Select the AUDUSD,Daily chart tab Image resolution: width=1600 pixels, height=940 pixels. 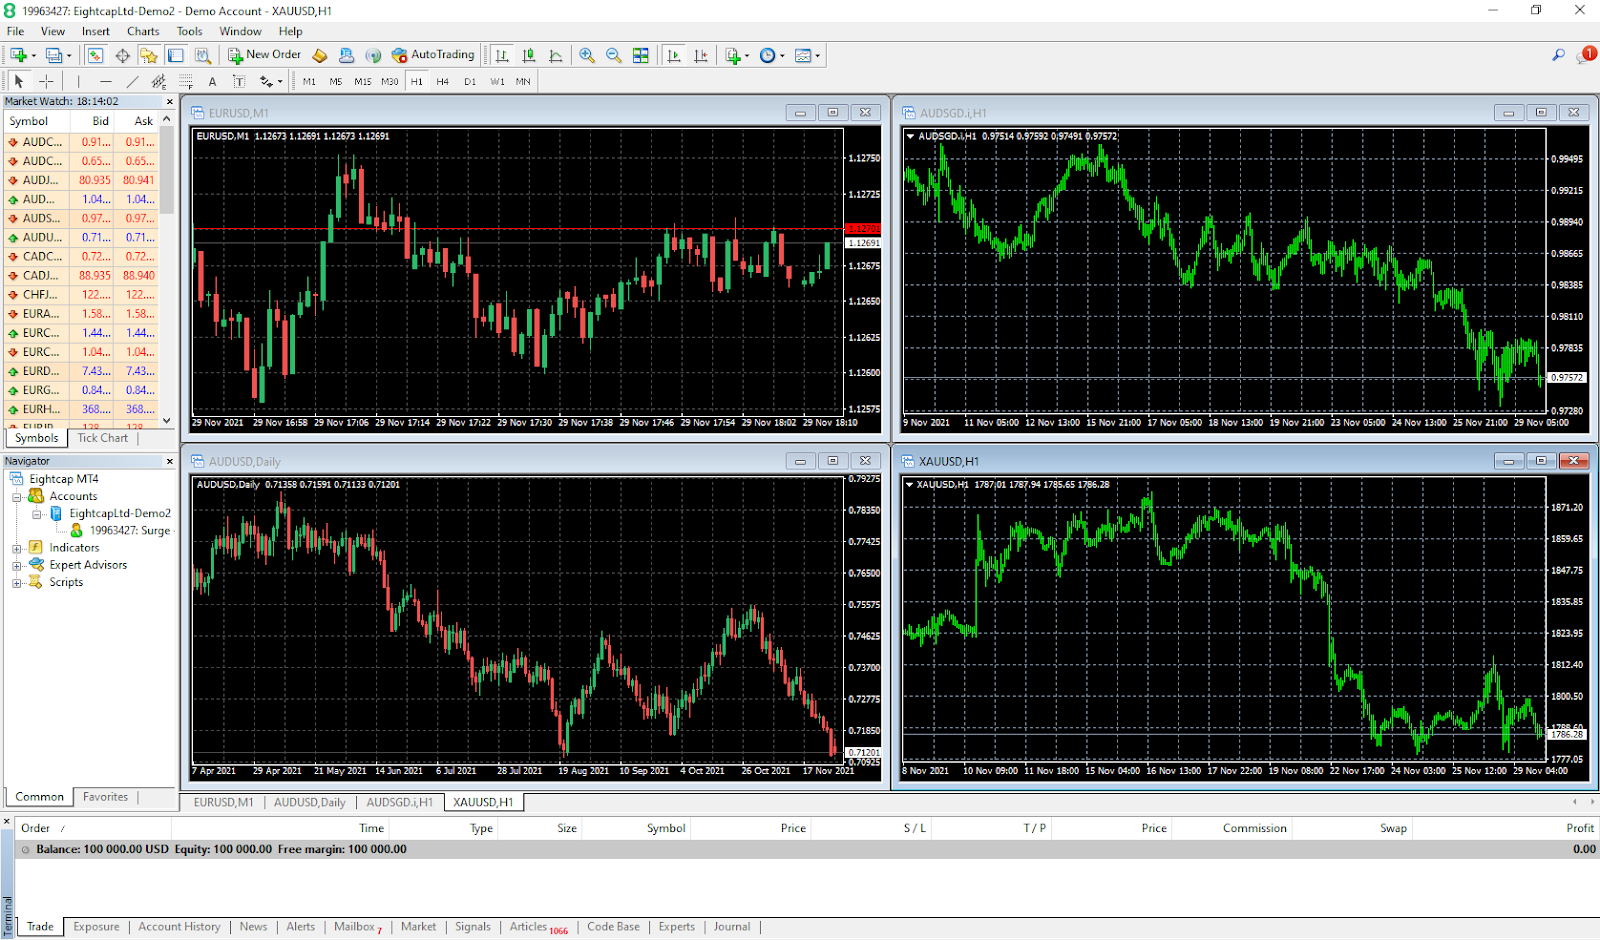point(310,802)
